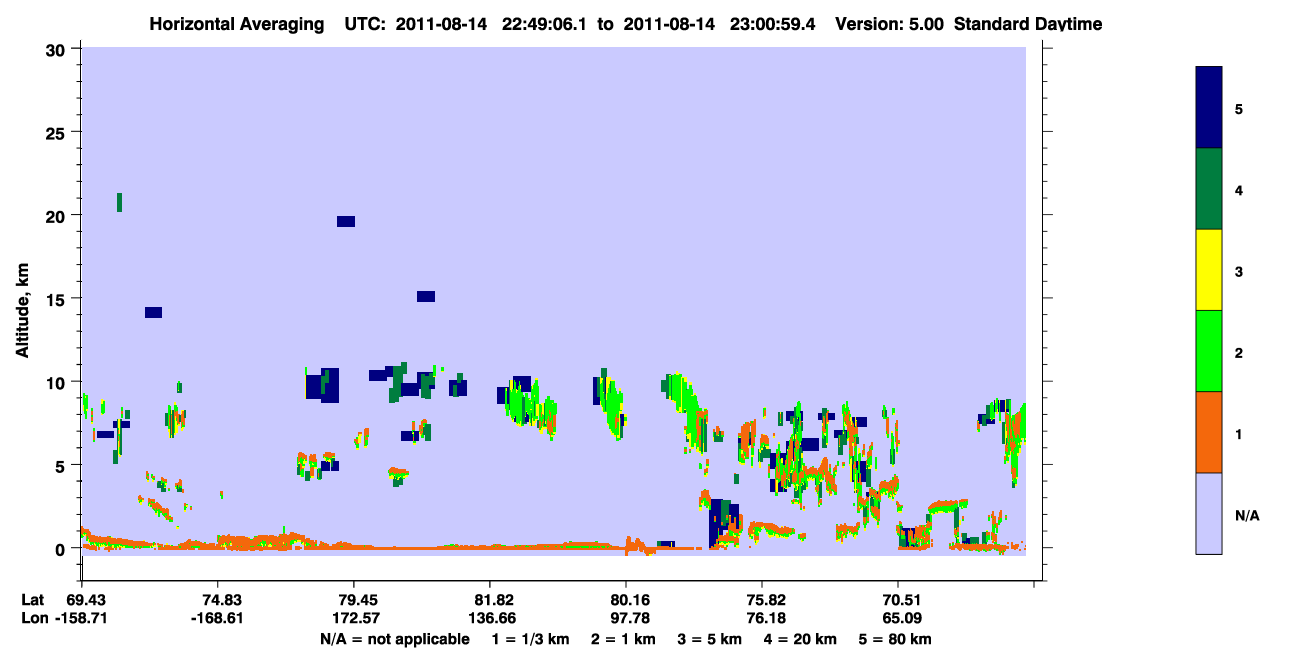Click the '2 = 1 km' legend note

(x=622, y=639)
